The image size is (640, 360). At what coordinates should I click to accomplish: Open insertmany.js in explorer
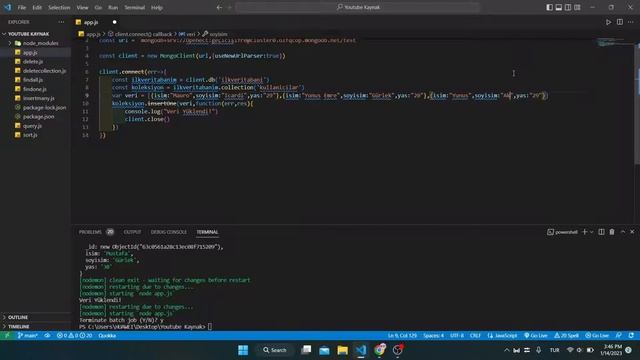(38, 98)
